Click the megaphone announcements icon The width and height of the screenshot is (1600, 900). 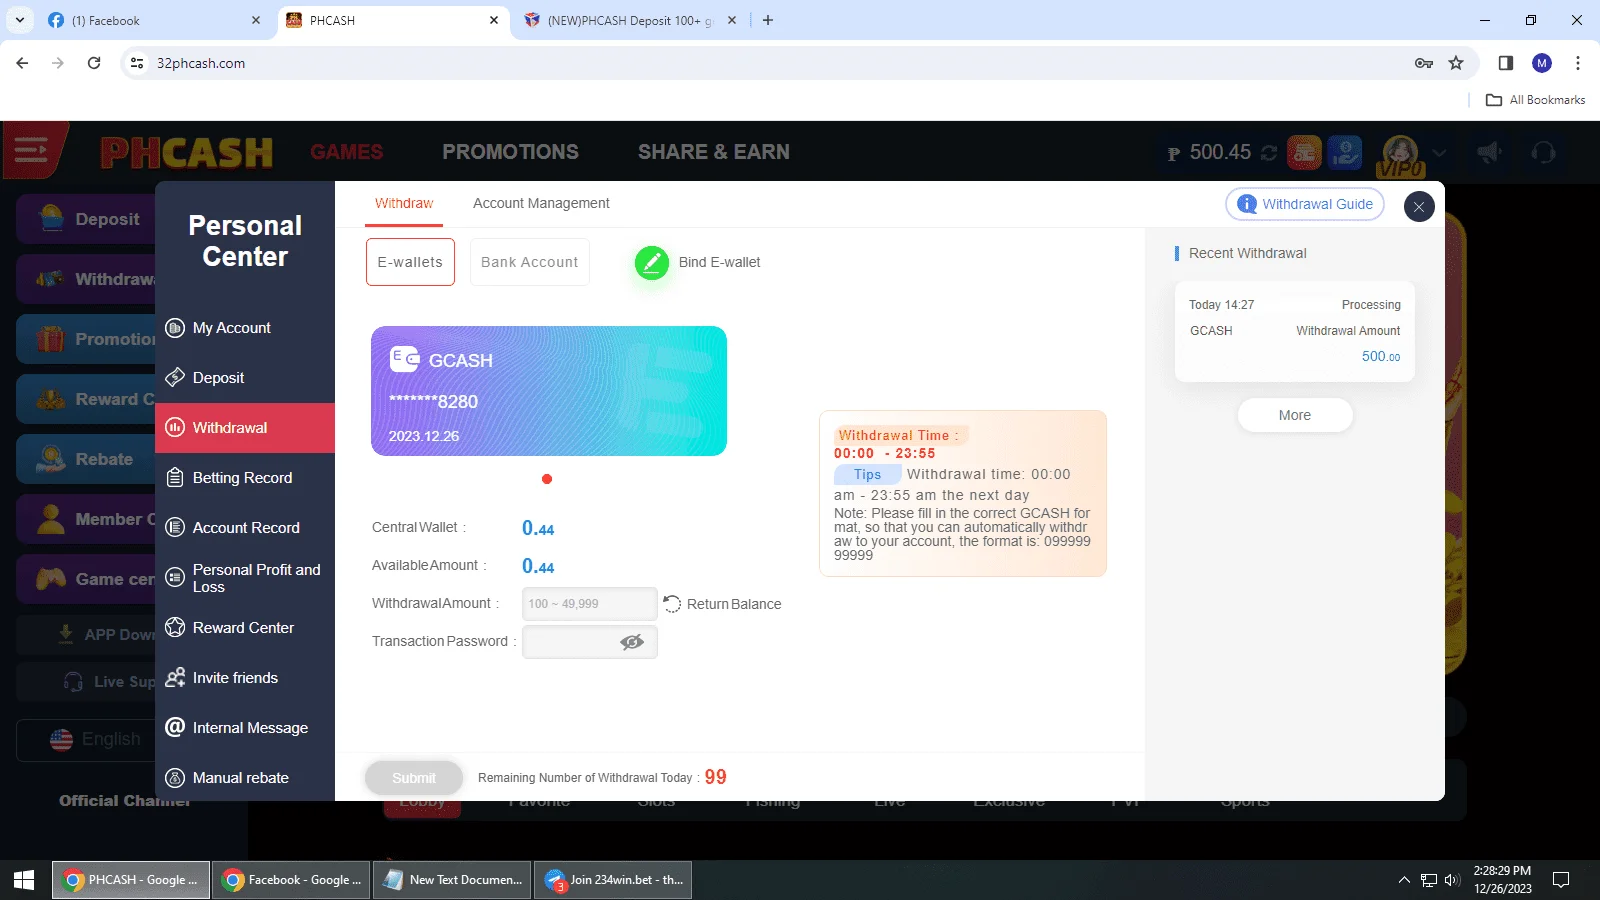(x=1490, y=152)
